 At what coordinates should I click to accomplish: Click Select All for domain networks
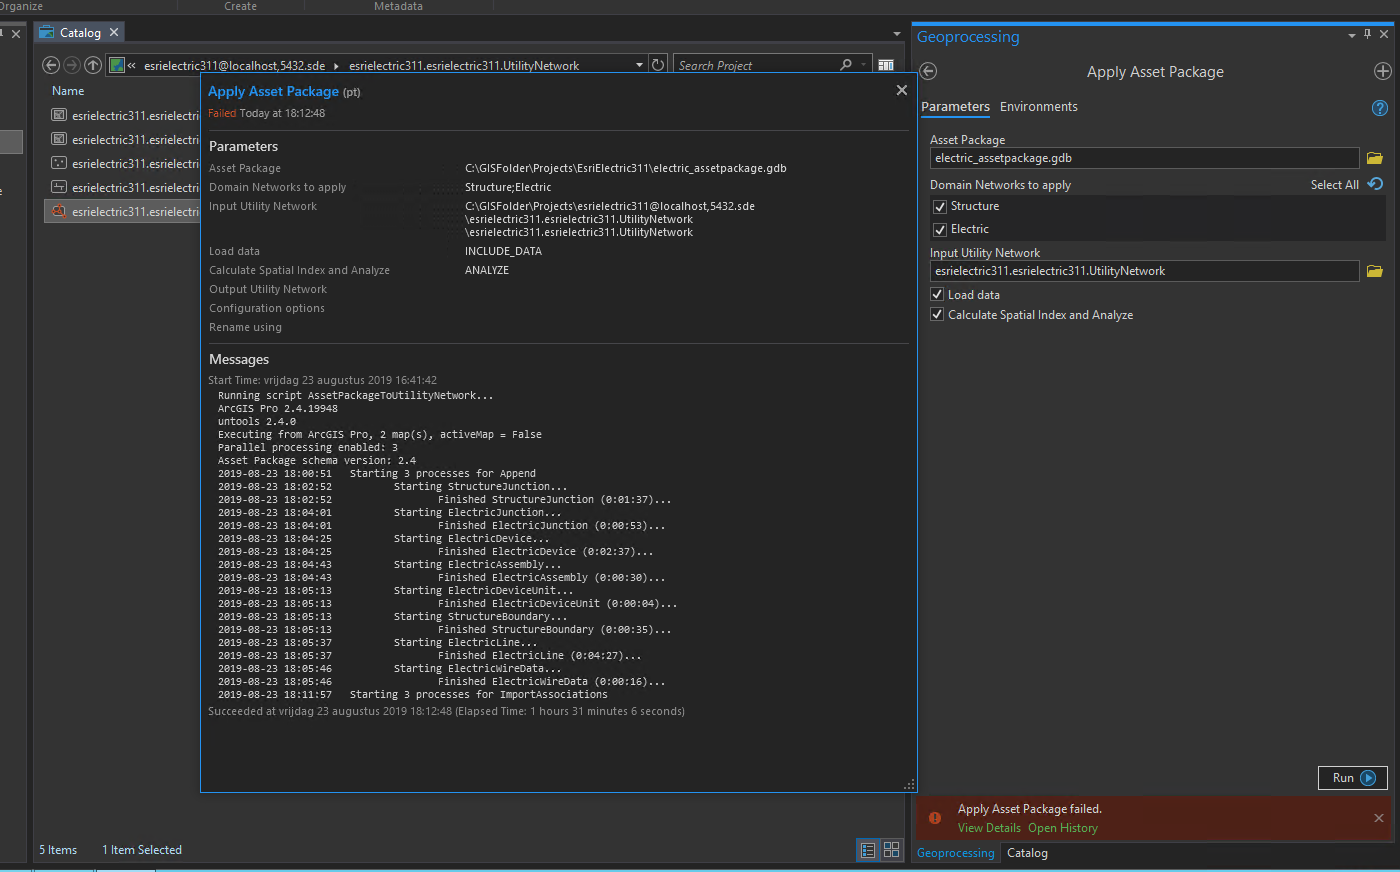[x=1335, y=185]
